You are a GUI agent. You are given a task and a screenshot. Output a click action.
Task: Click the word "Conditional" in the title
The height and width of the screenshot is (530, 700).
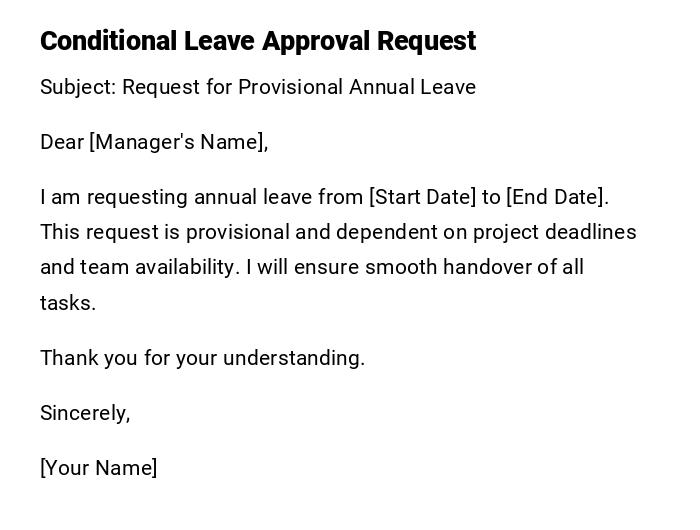(x=108, y=41)
